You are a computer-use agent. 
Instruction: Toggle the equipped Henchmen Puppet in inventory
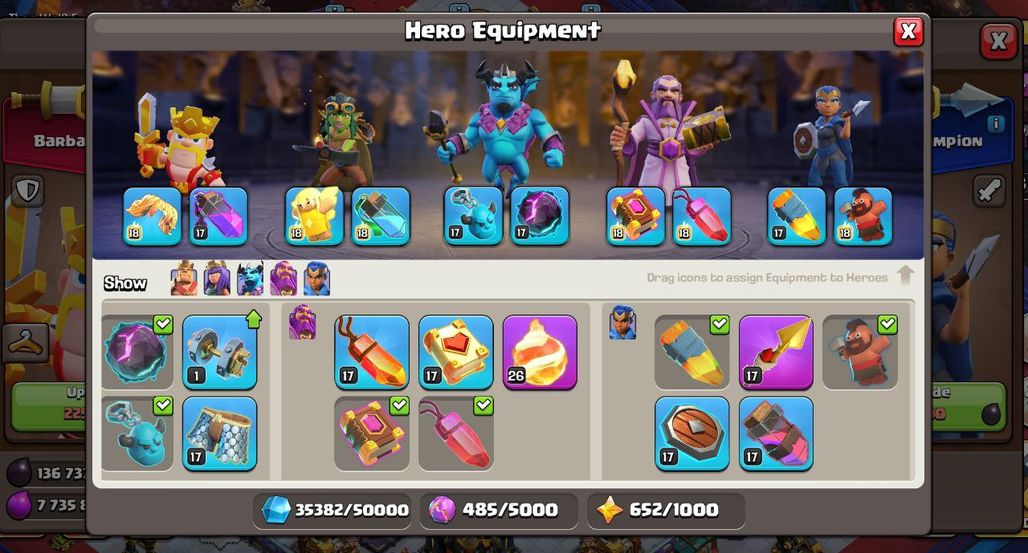coord(138,434)
